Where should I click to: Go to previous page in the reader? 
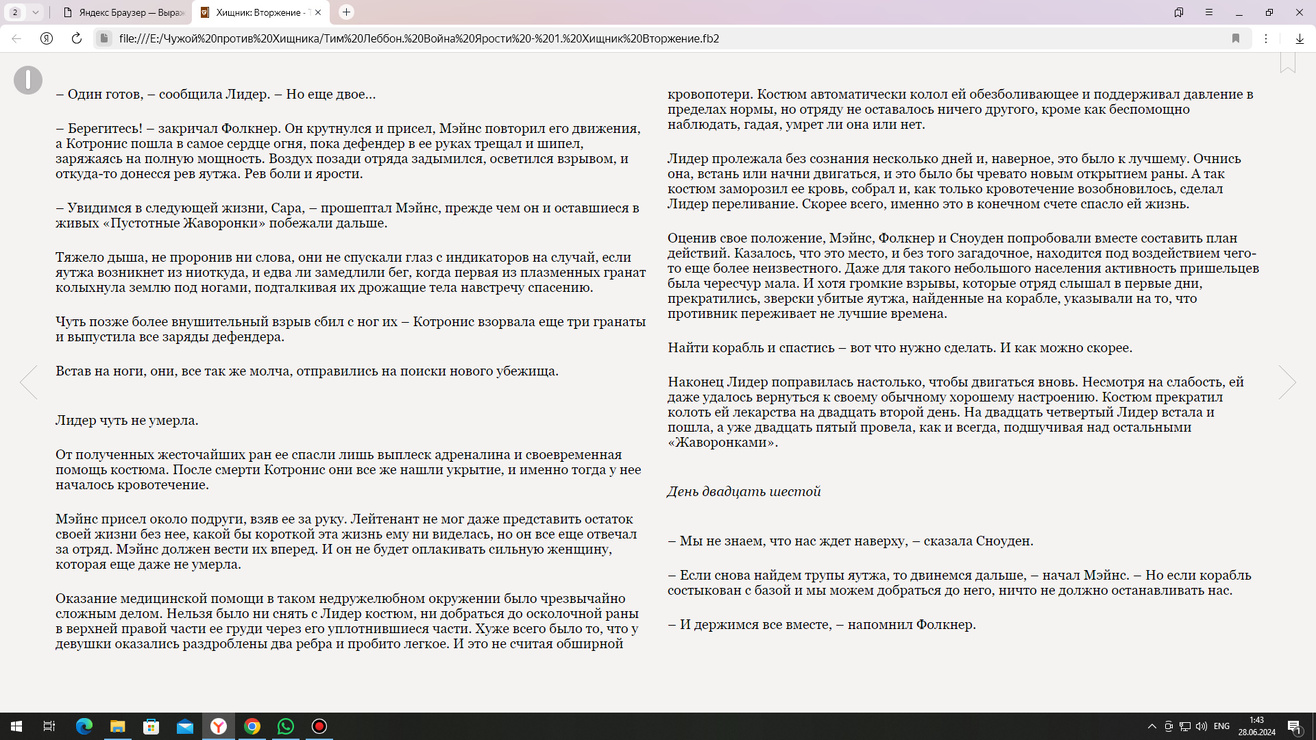tap(29, 382)
